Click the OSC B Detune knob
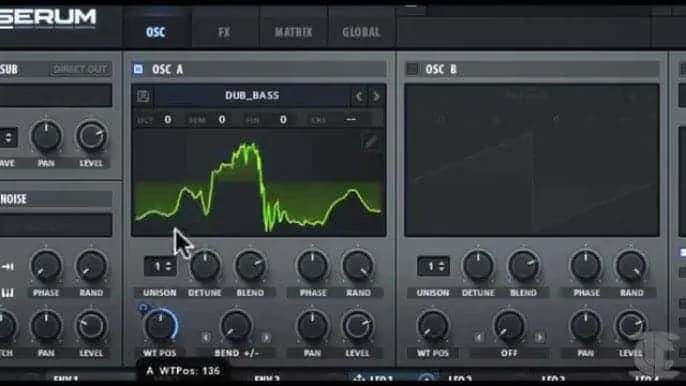 point(478,266)
